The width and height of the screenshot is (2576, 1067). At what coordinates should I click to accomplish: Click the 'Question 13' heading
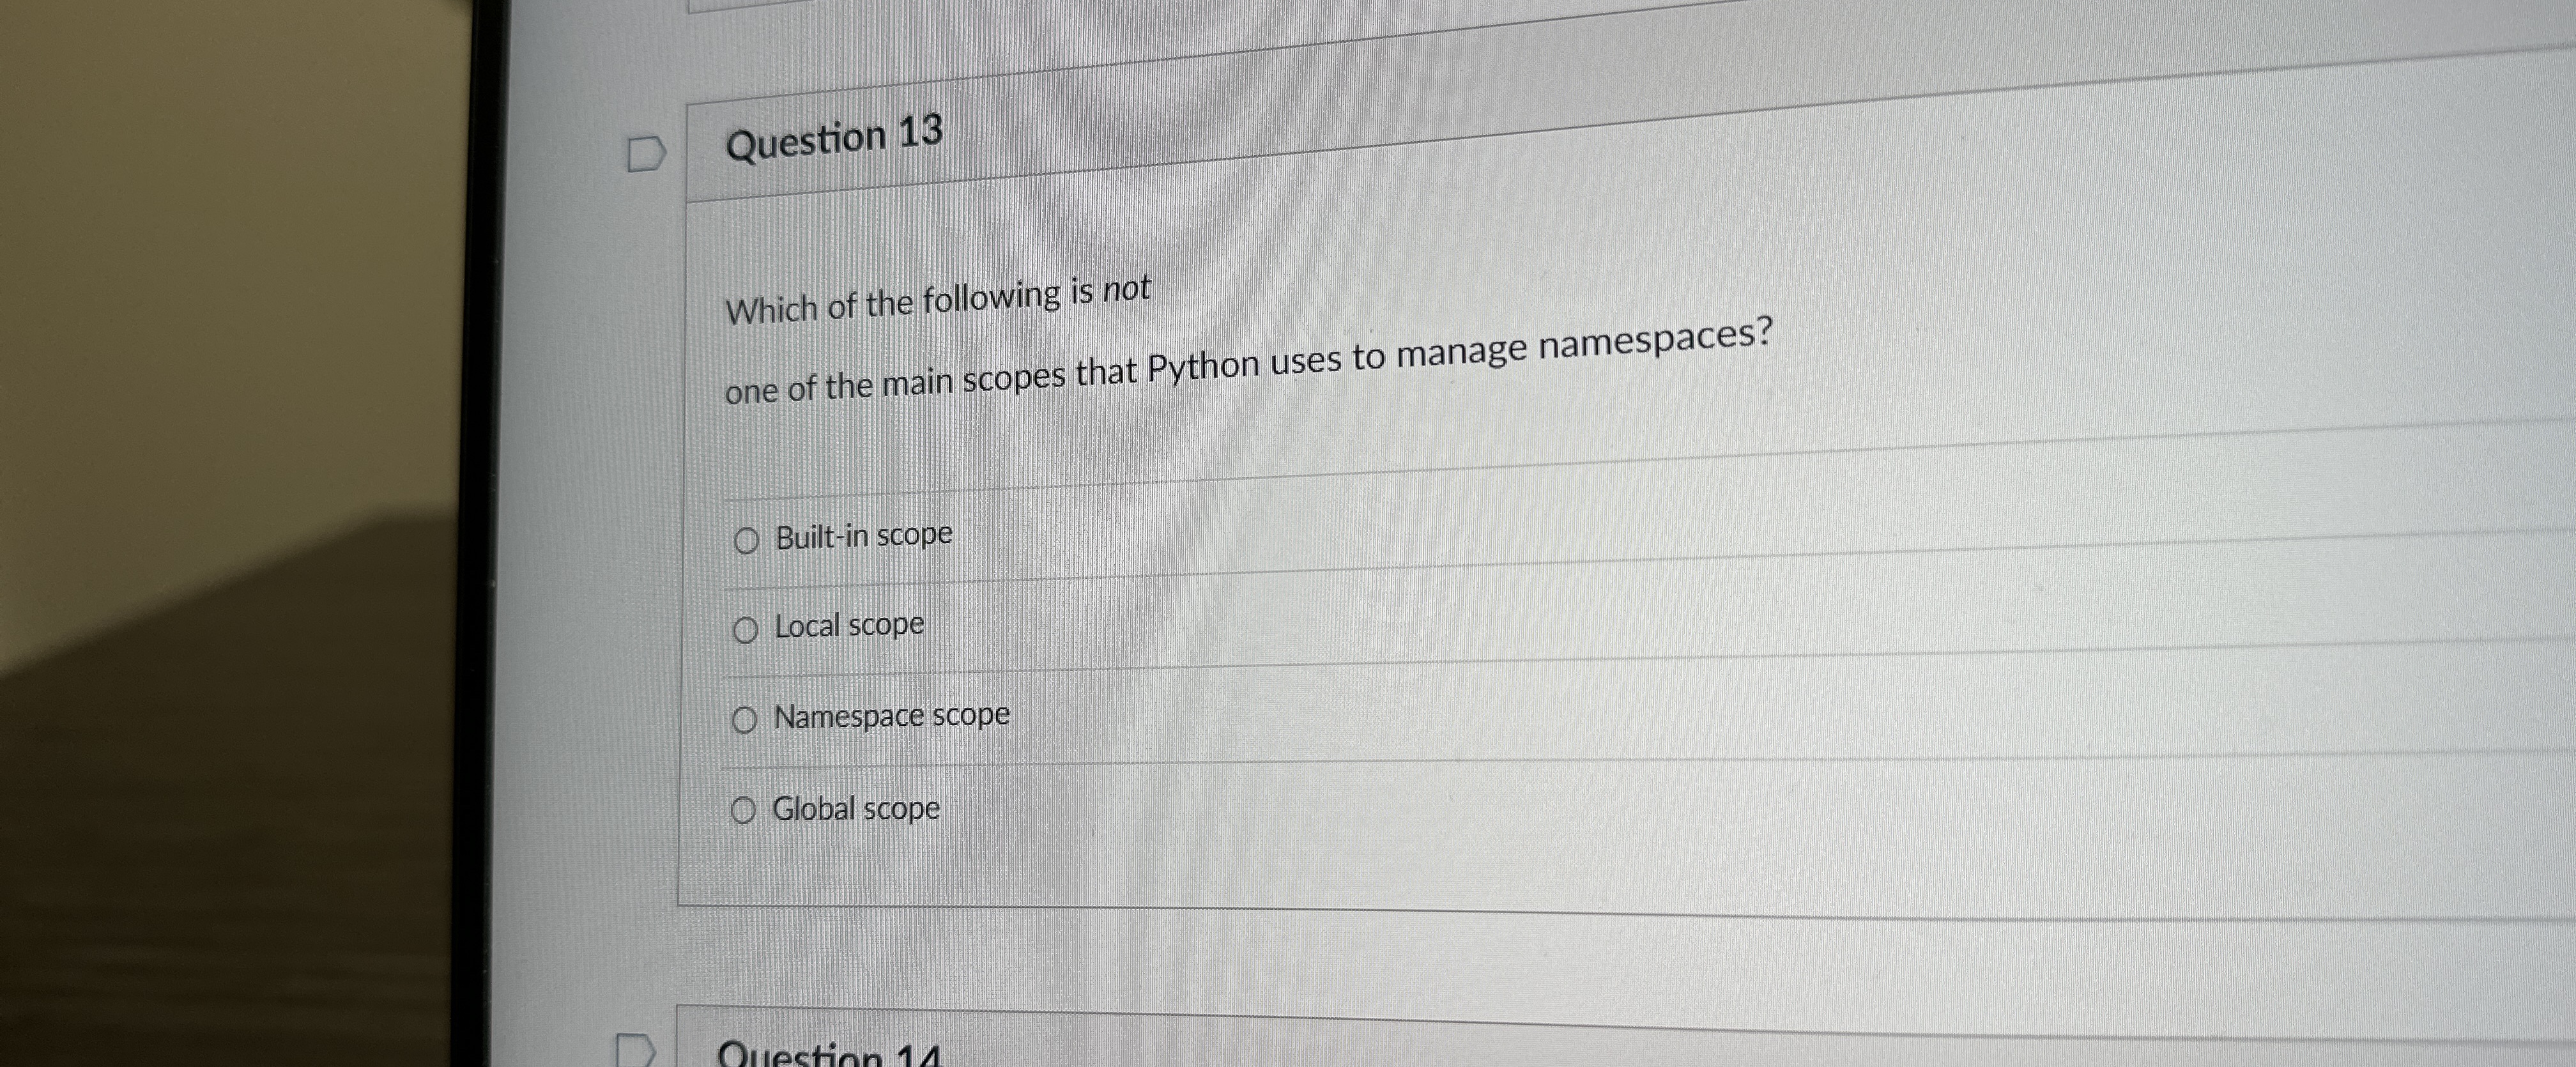click(x=834, y=138)
